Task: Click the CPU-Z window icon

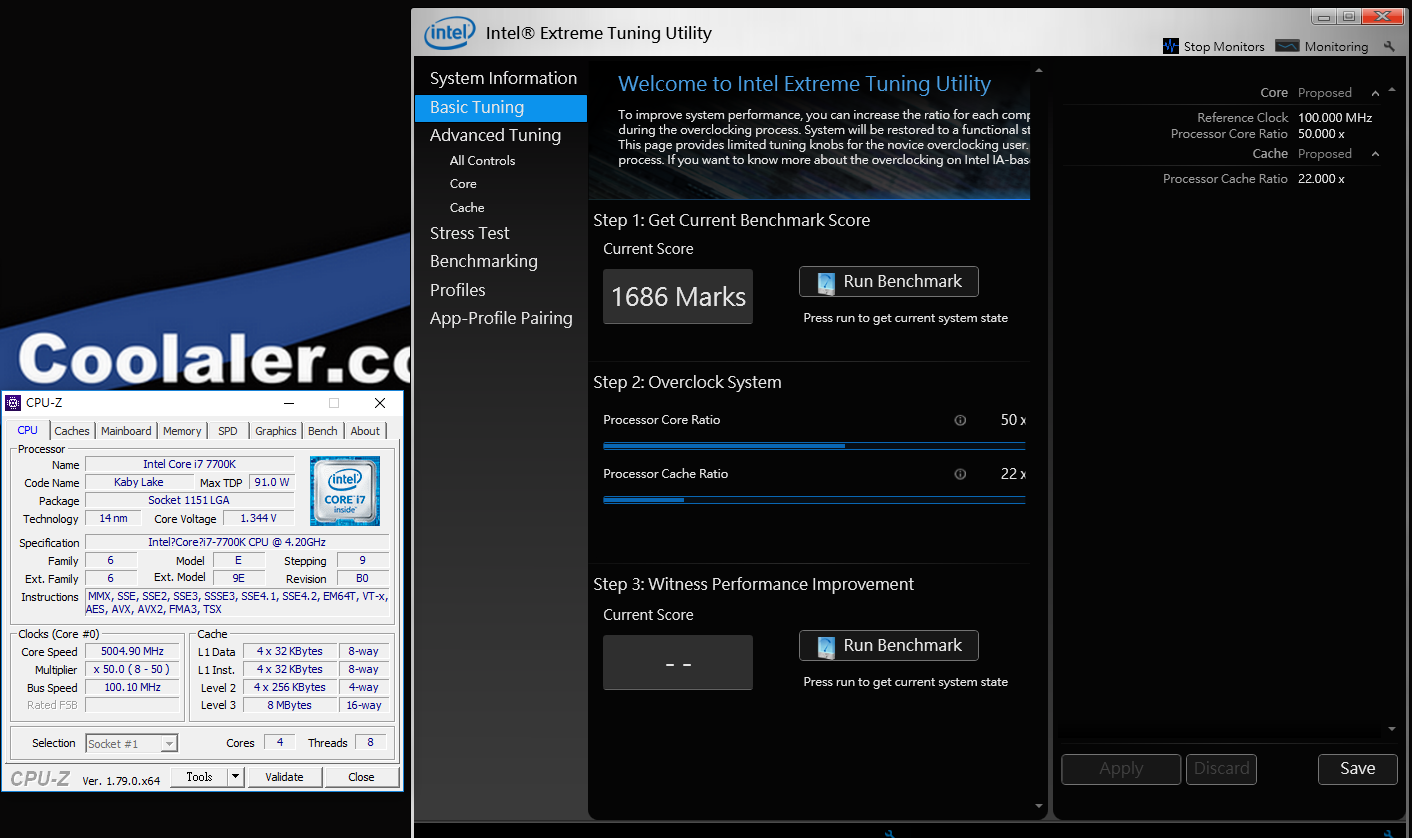Action: click(13, 403)
